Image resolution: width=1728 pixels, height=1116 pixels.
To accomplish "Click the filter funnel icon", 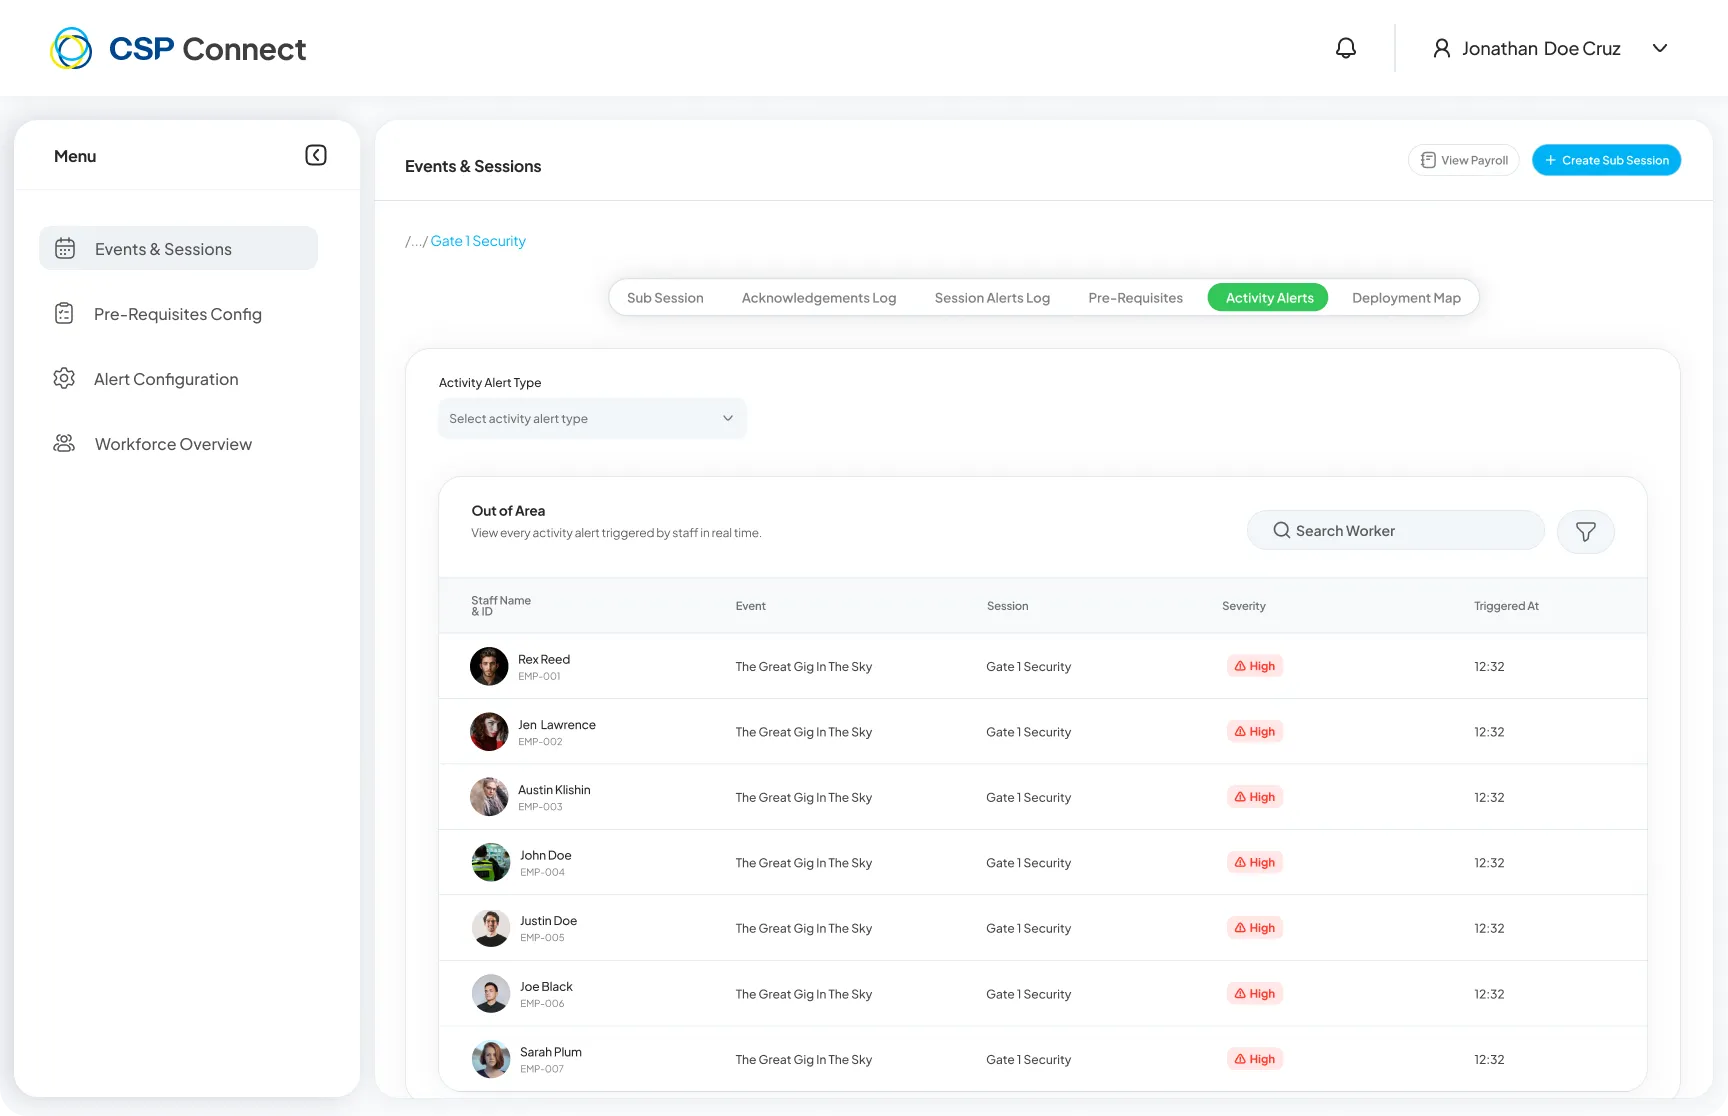I will click(1586, 531).
